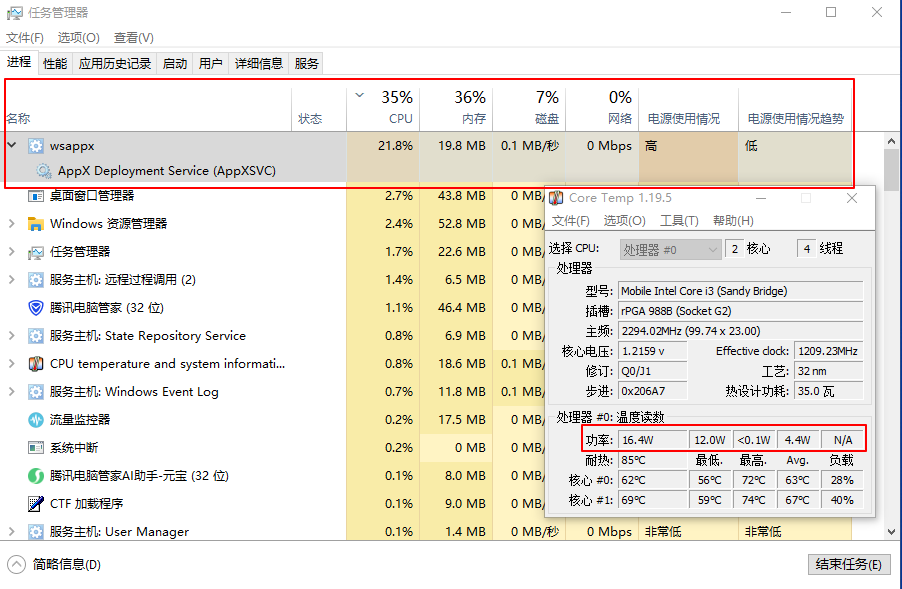The image size is (902, 589).
Task: Click the 功率 value 16.4W
Action: [x=653, y=440]
